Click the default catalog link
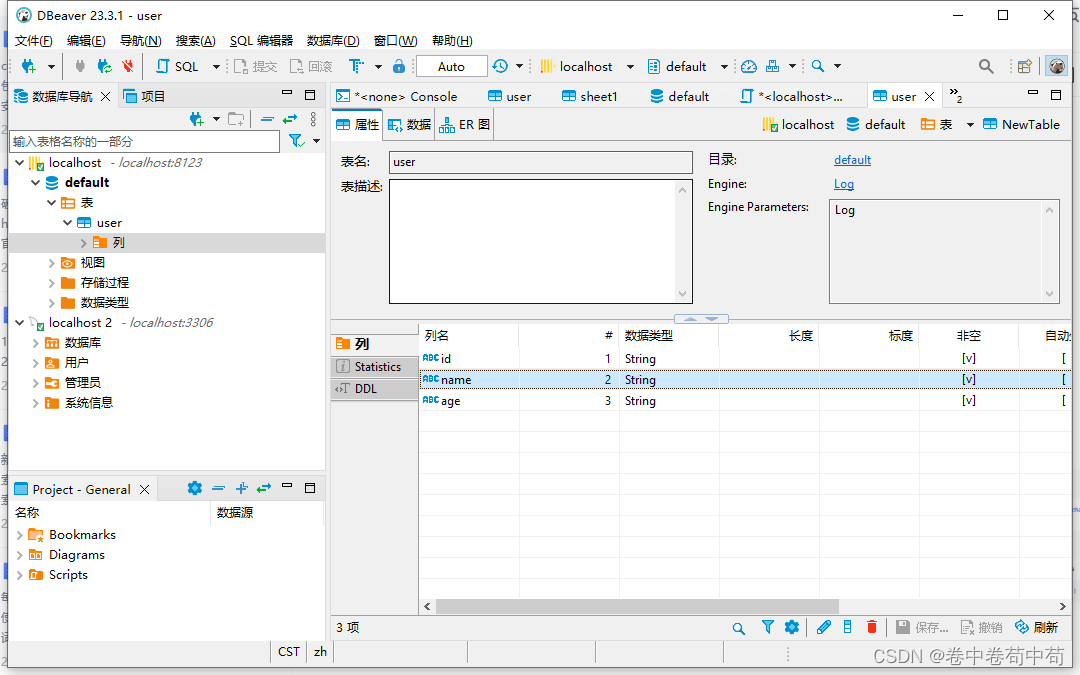 click(x=852, y=159)
